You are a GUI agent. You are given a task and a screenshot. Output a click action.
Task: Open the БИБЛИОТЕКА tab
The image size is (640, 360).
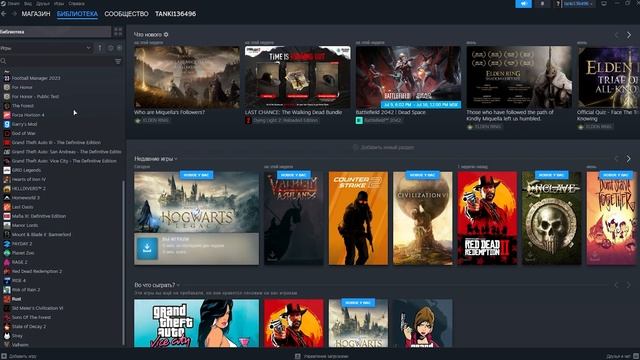coord(77,14)
